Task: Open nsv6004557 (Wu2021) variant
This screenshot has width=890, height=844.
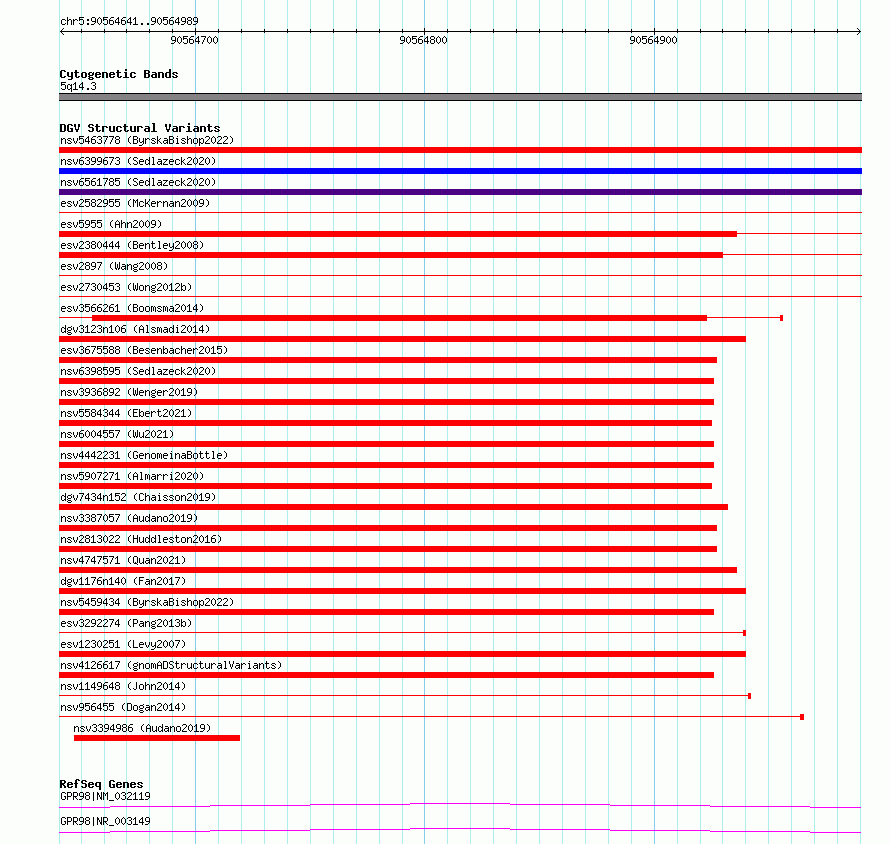Action: pyautogui.click(x=117, y=434)
